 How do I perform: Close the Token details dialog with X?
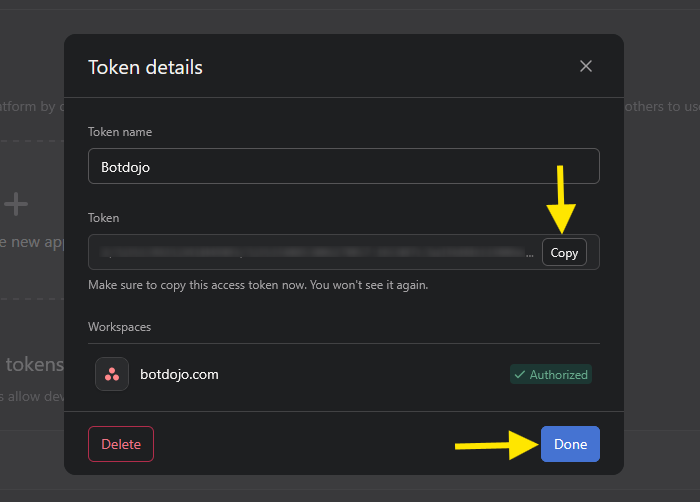tap(586, 66)
